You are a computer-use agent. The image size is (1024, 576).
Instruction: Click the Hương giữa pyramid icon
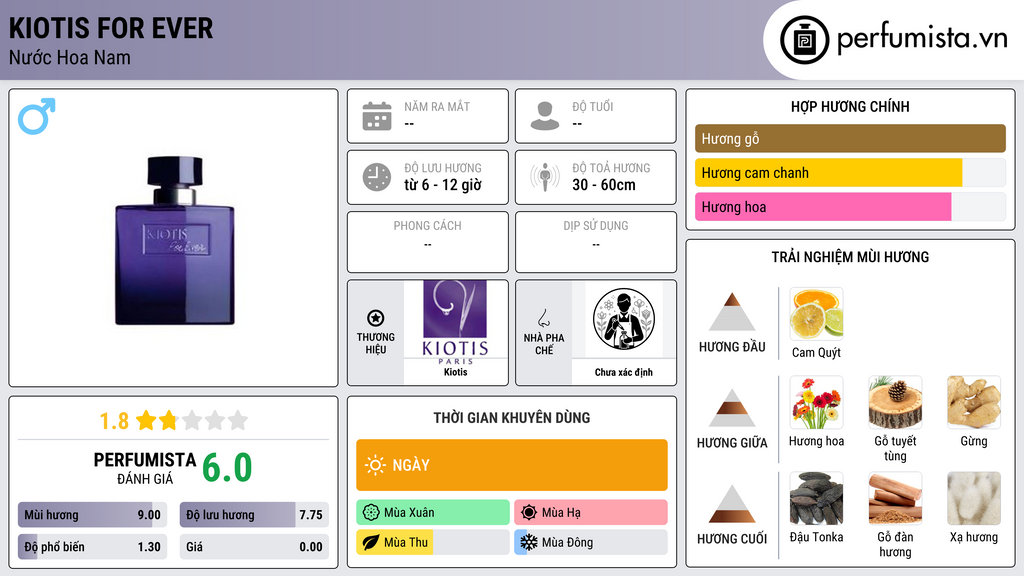(732, 408)
